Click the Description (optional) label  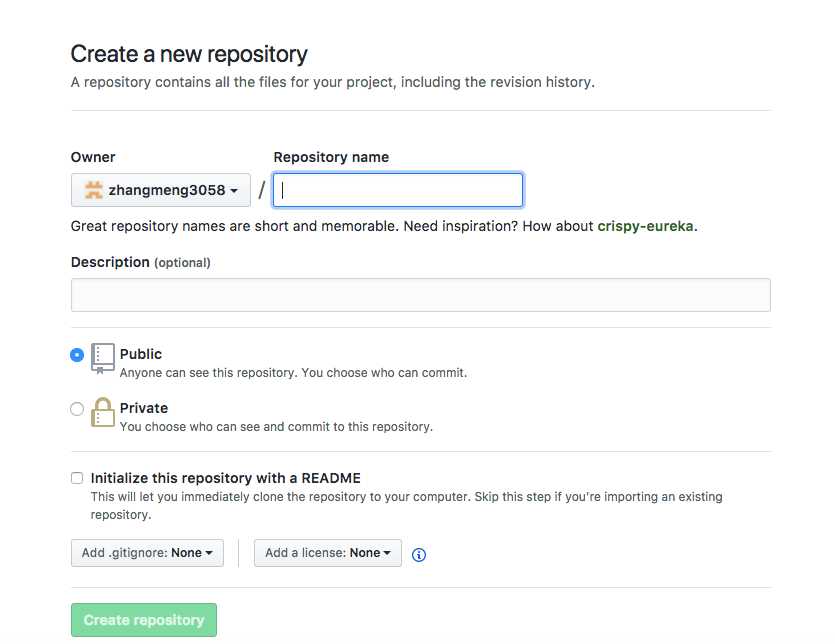141,263
